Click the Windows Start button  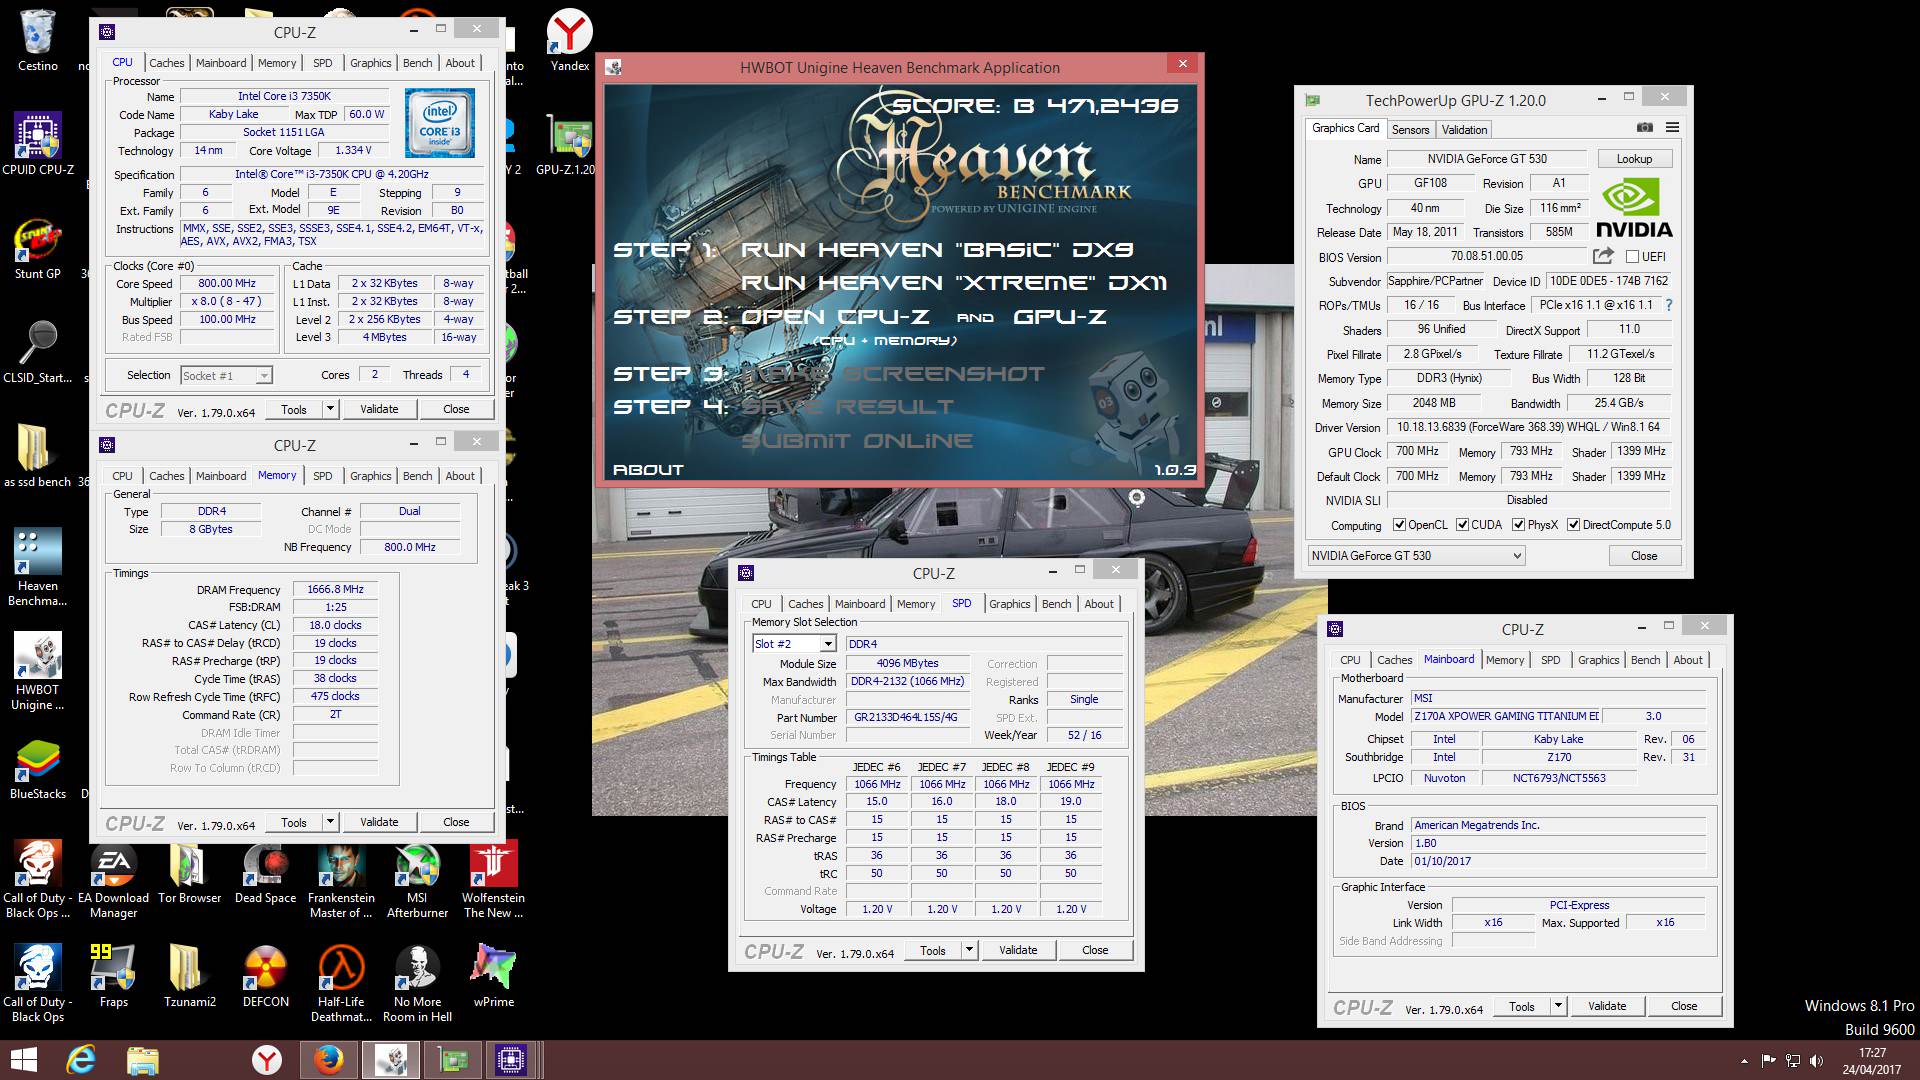coord(23,1060)
